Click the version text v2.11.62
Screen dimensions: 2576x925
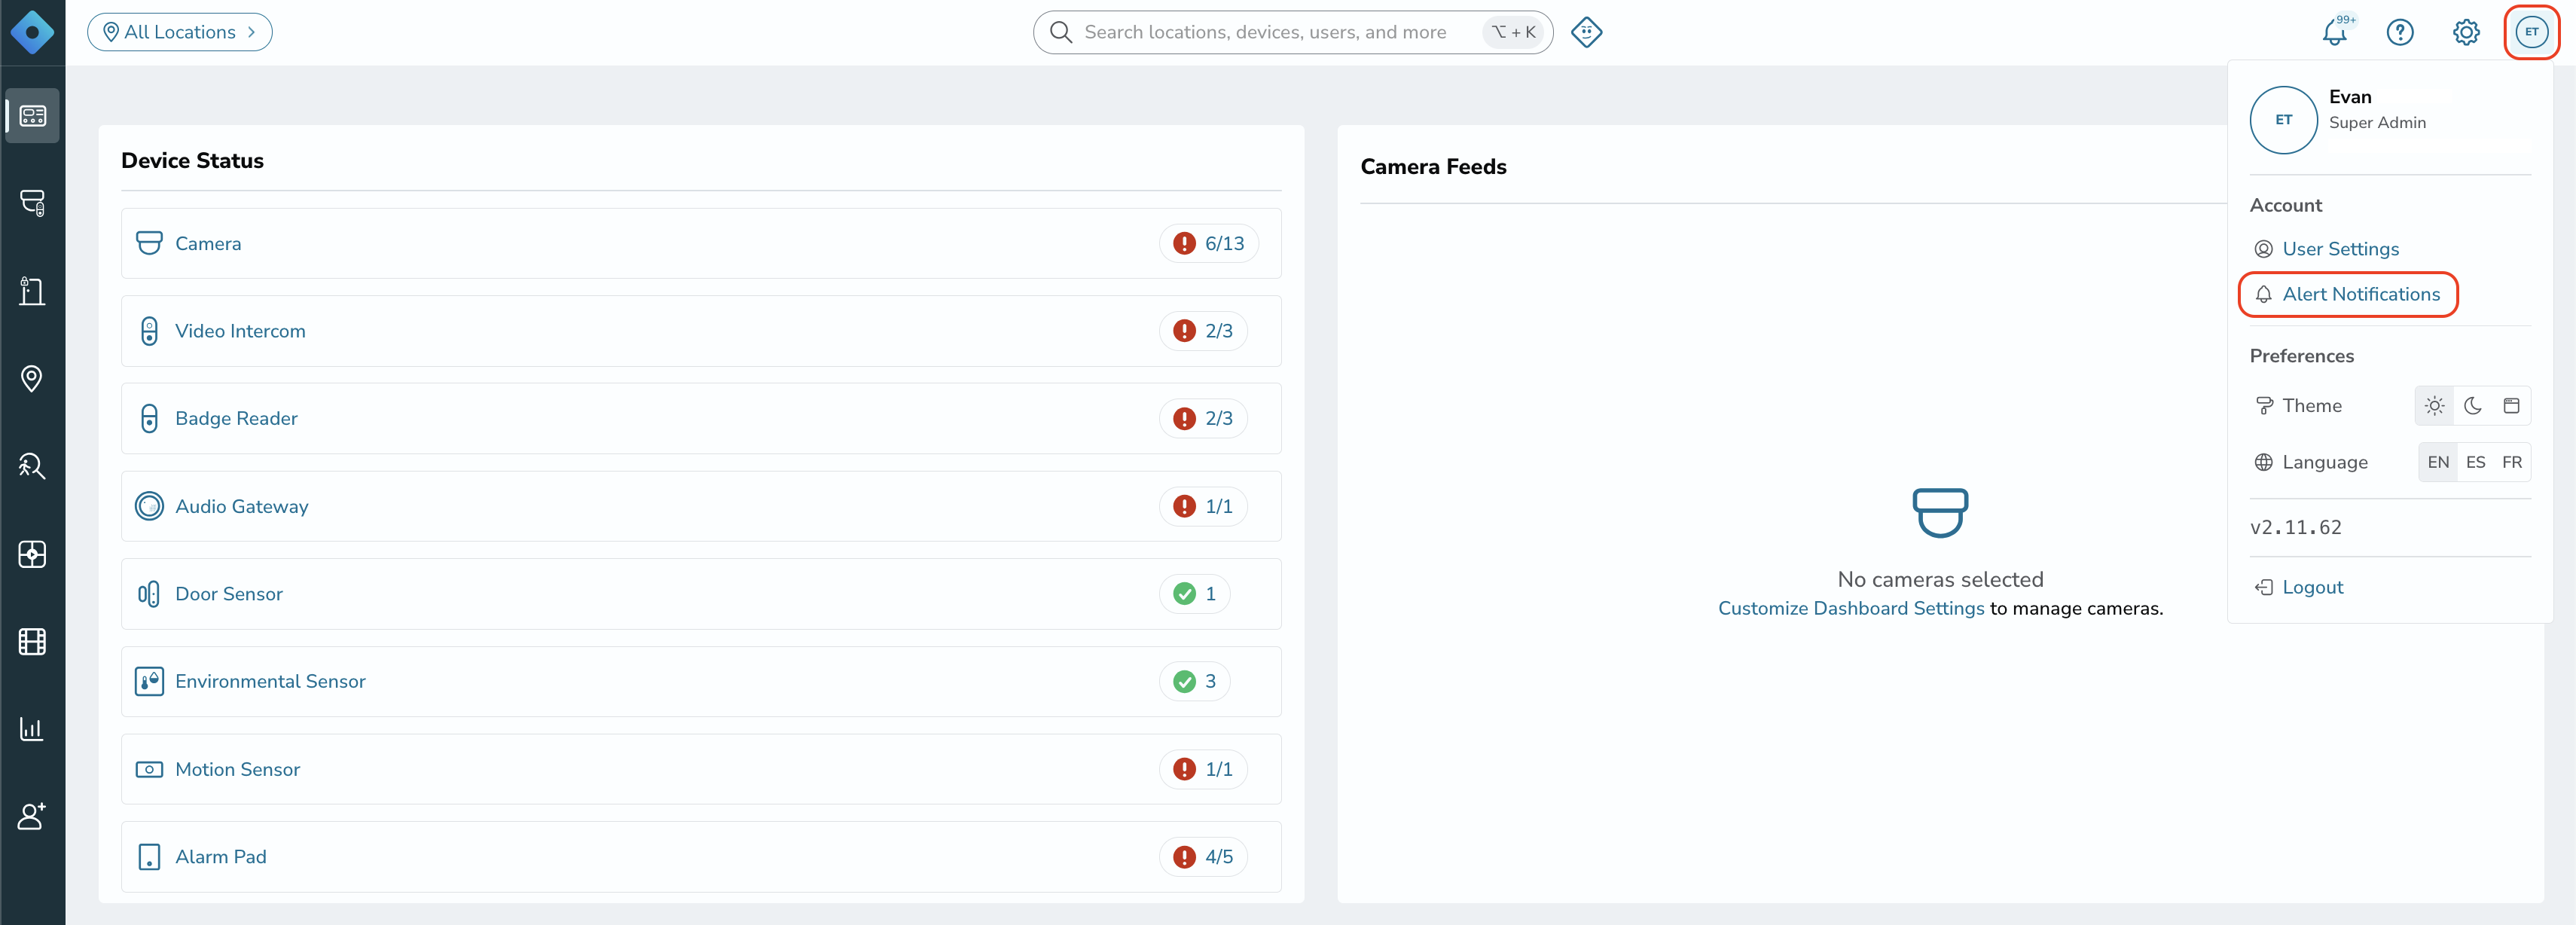coord(2295,527)
